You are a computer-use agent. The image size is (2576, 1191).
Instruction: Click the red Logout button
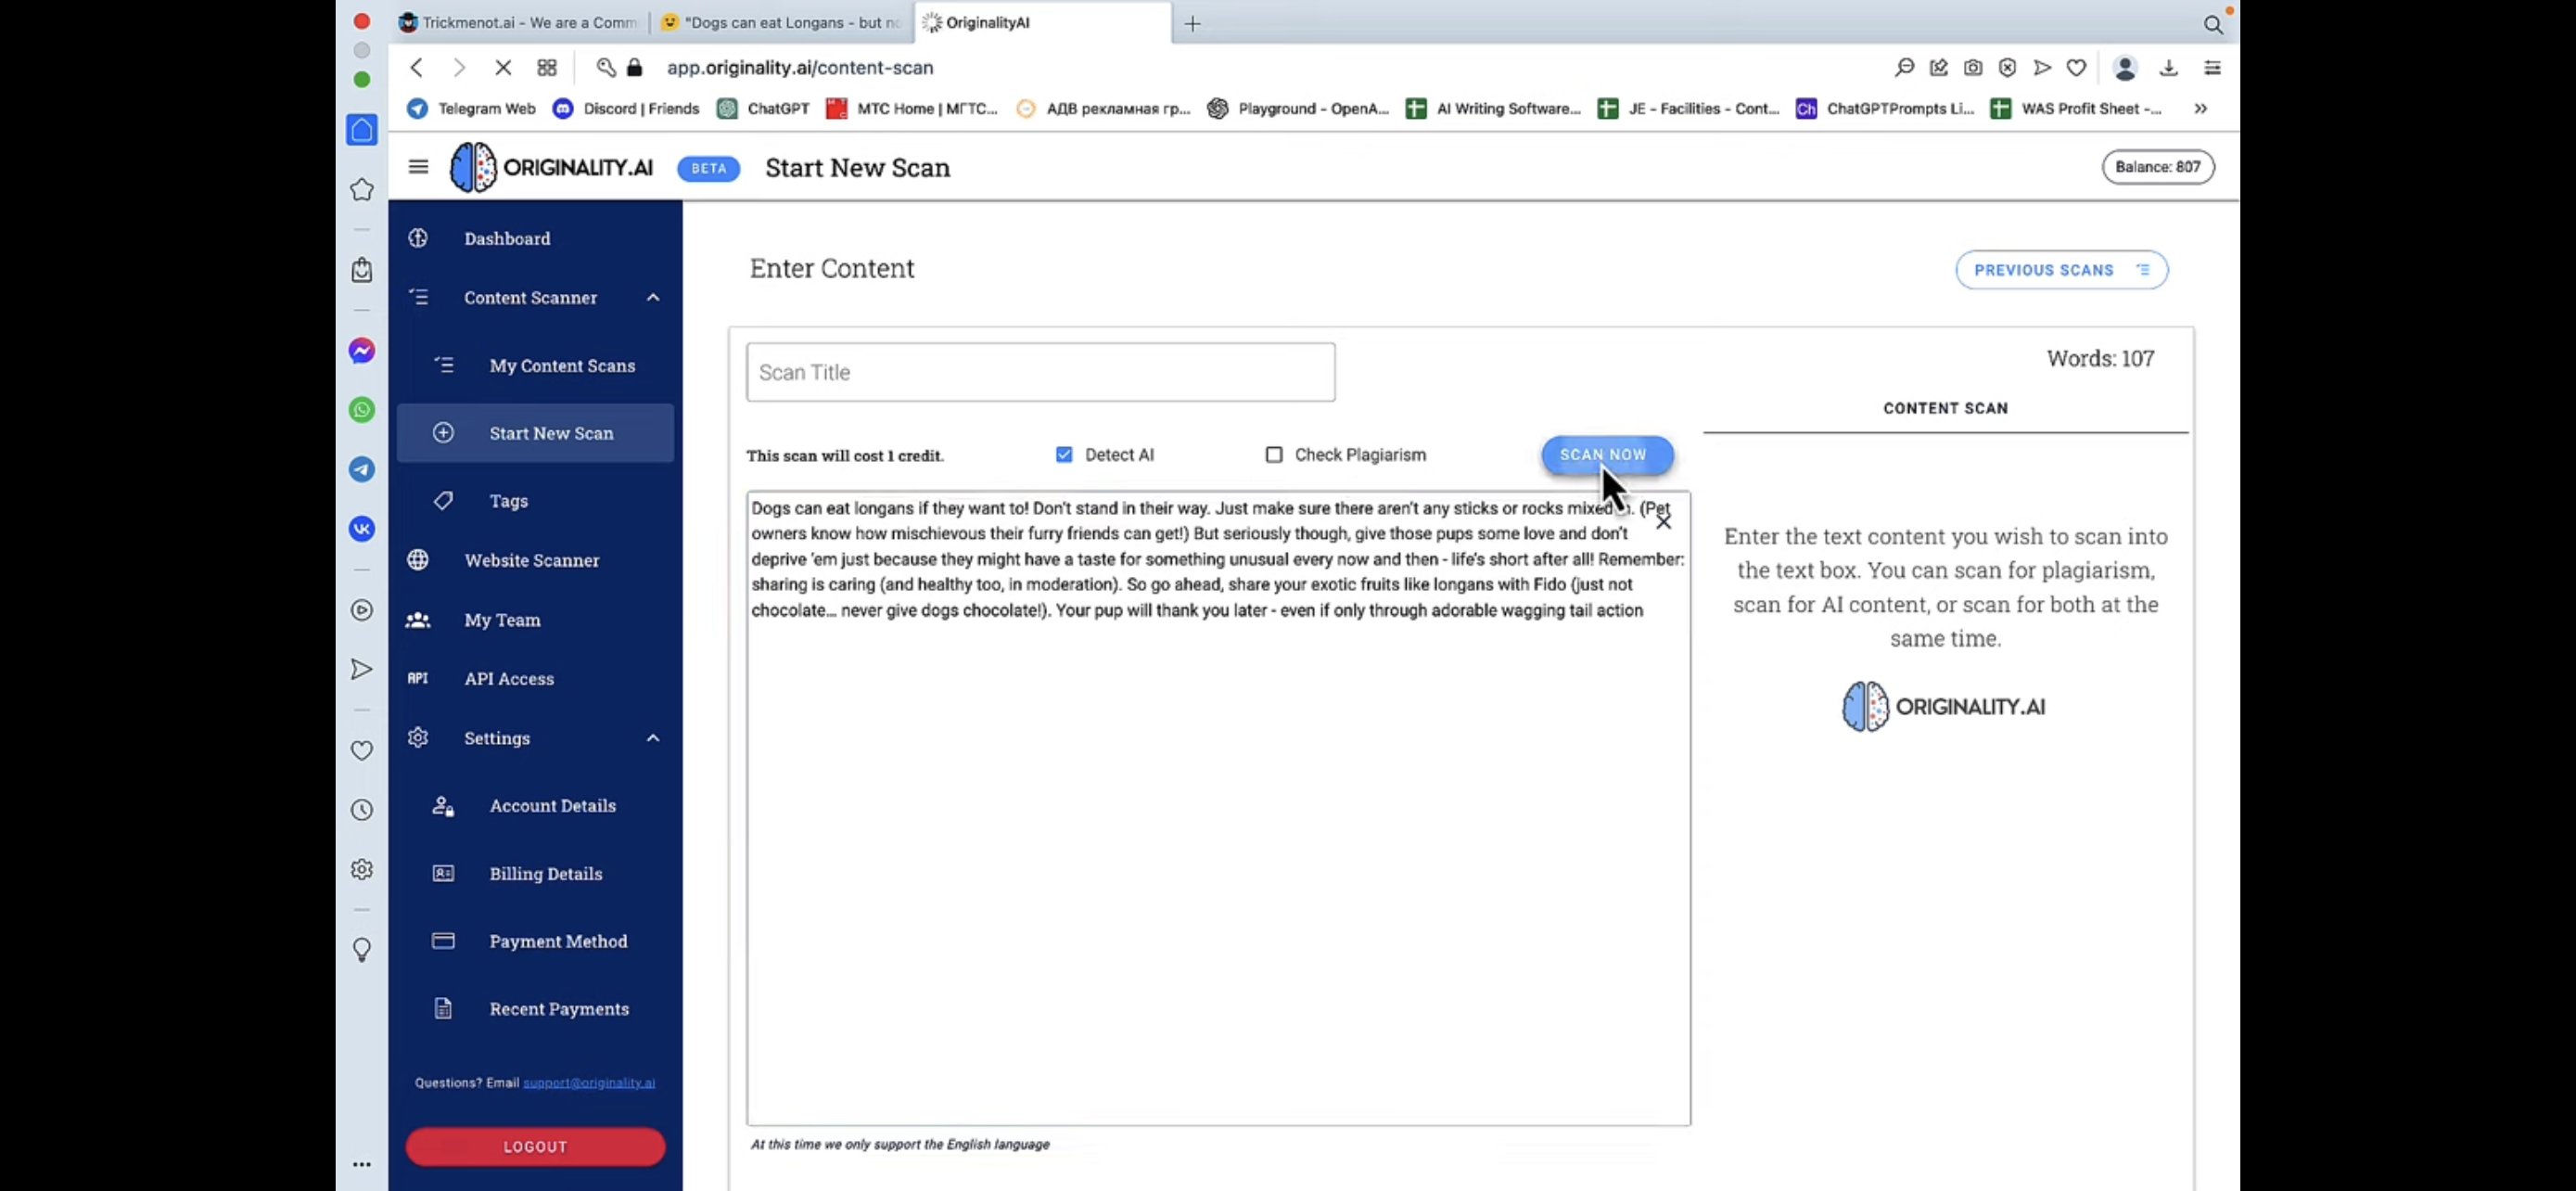coord(535,1146)
